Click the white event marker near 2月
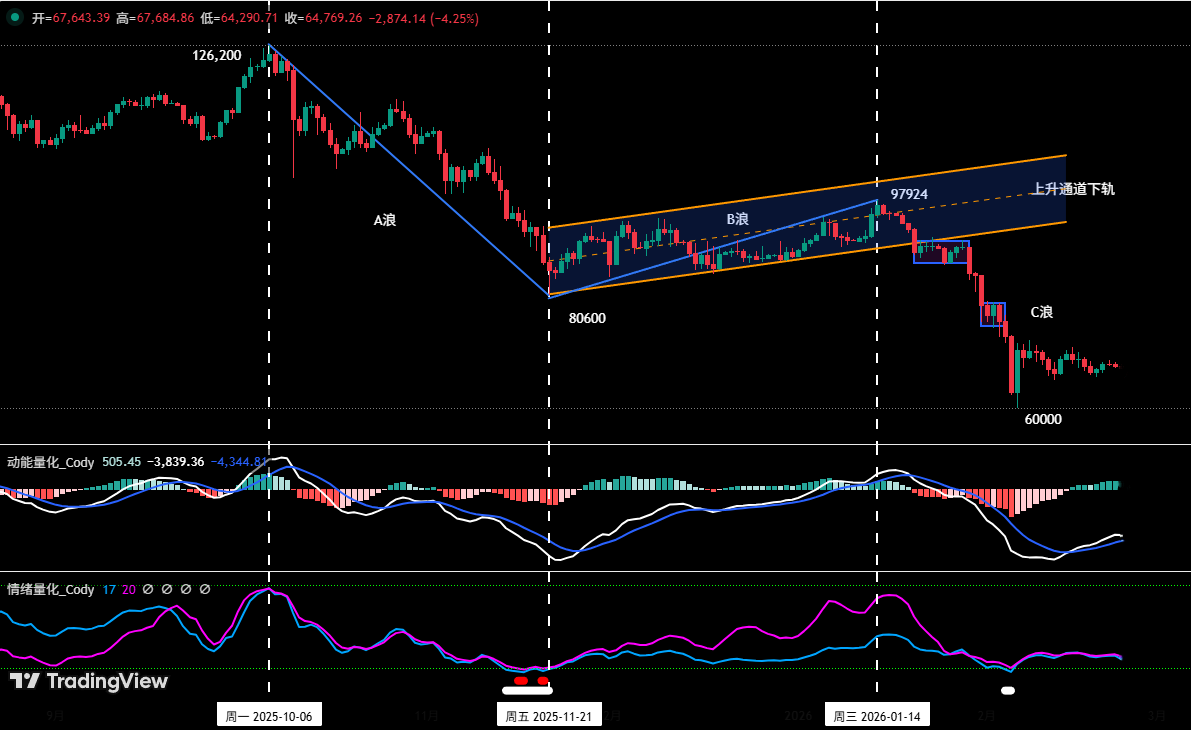This screenshot has height=730, width=1191. (x=1008, y=690)
